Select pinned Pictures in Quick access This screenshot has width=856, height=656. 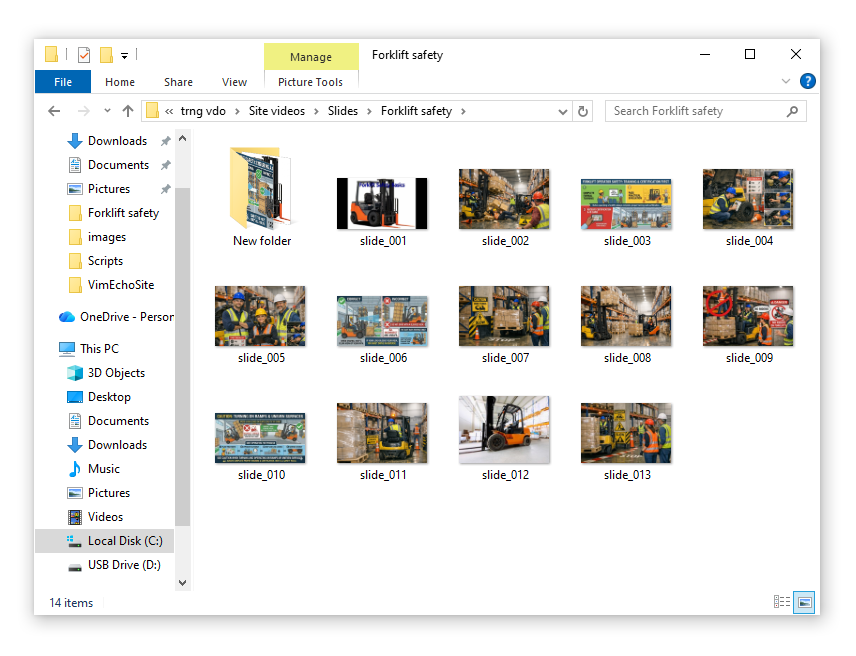[109, 189]
